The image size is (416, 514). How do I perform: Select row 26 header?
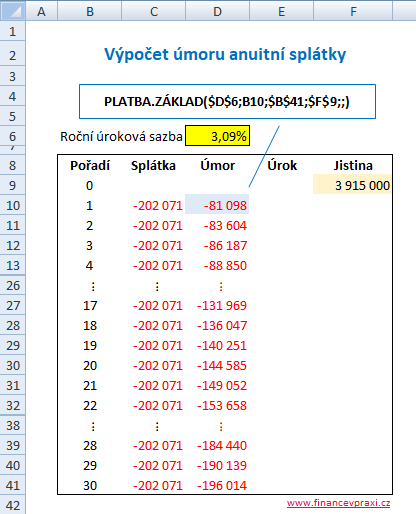tap(13, 285)
